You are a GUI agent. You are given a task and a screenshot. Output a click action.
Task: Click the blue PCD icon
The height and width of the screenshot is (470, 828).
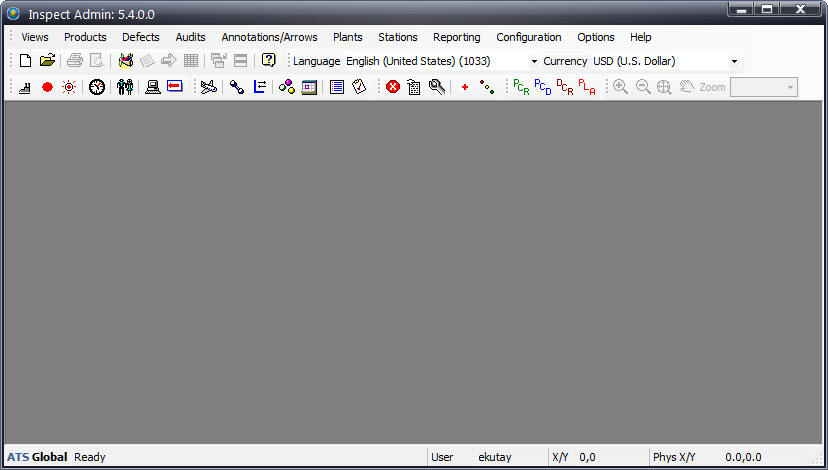pyautogui.click(x=543, y=87)
